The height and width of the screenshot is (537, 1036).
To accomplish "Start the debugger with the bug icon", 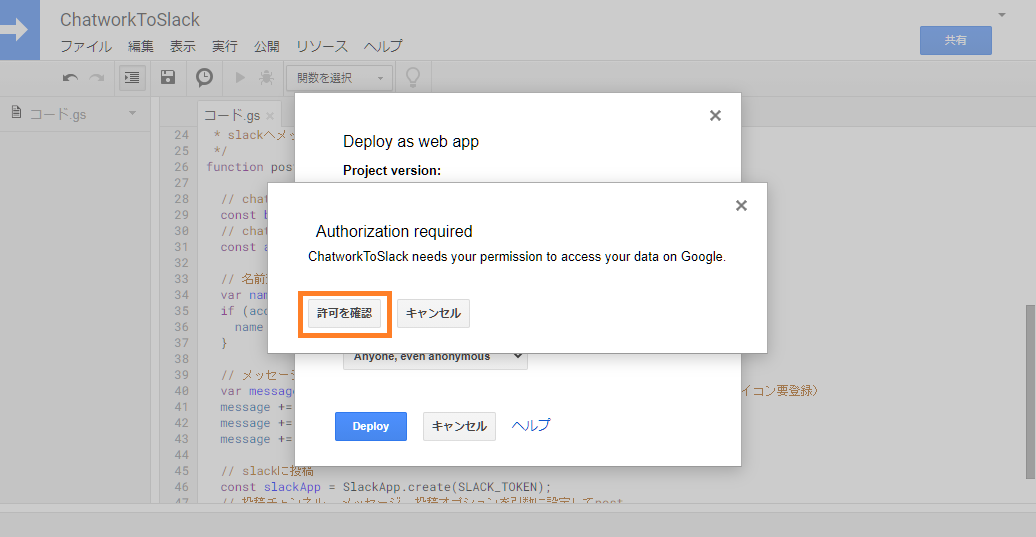I will click(x=266, y=77).
